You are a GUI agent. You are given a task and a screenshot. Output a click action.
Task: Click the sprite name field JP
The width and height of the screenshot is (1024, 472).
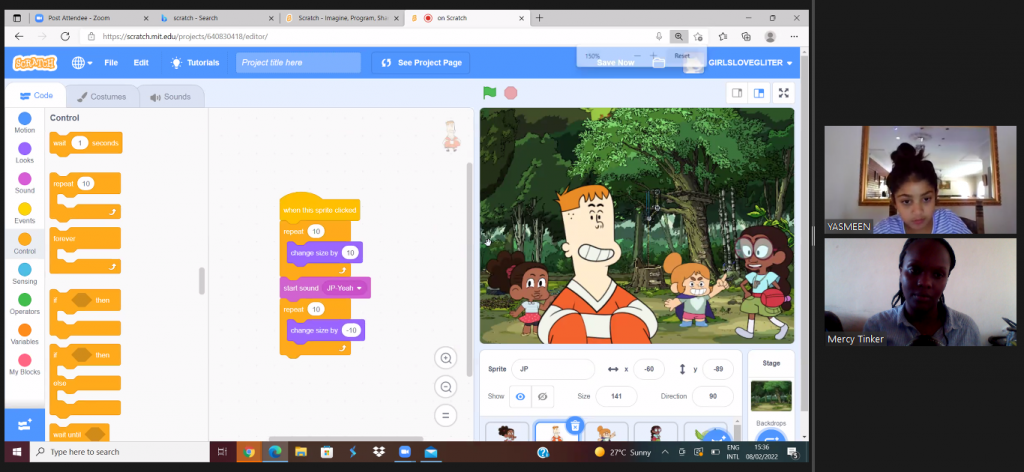pos(553,369)
